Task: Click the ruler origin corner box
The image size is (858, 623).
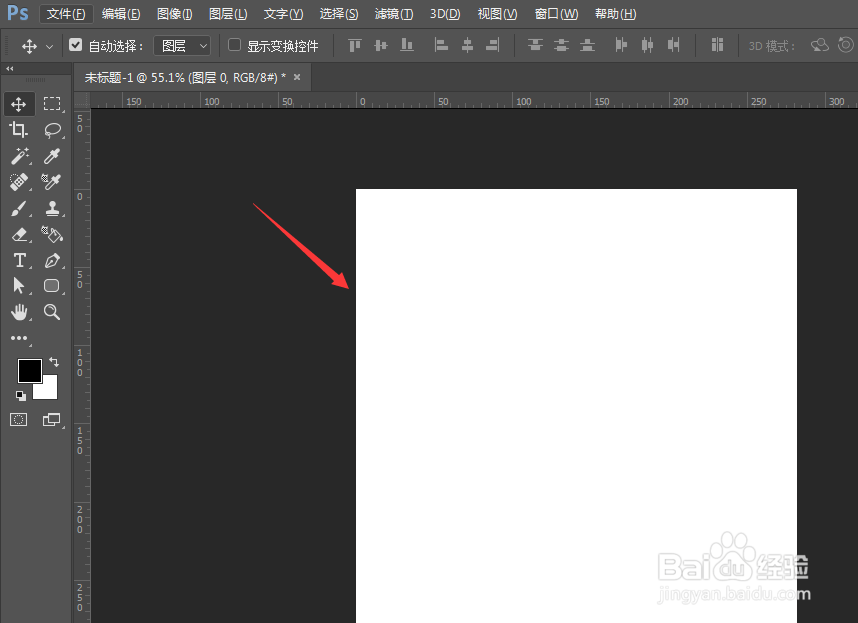Action: coord(82,100)
